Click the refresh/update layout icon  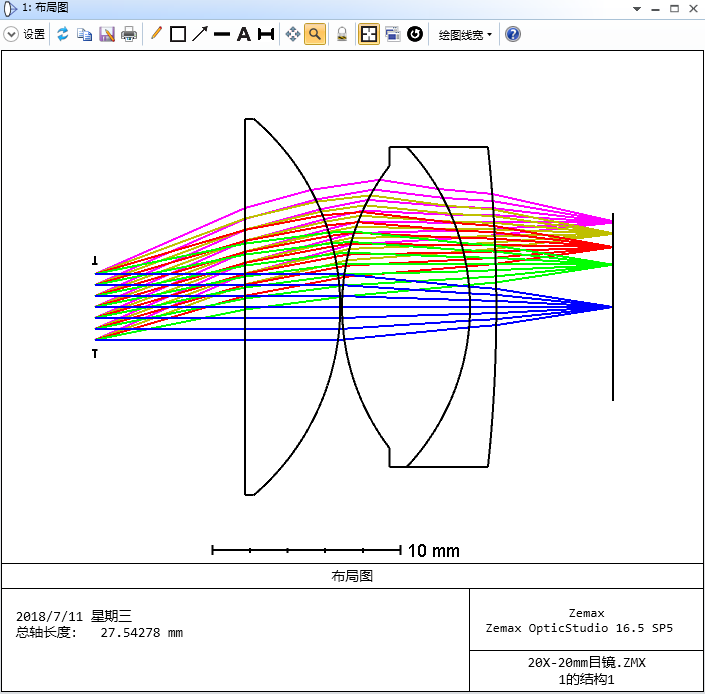pyautogui.click(x=62, y=34)
